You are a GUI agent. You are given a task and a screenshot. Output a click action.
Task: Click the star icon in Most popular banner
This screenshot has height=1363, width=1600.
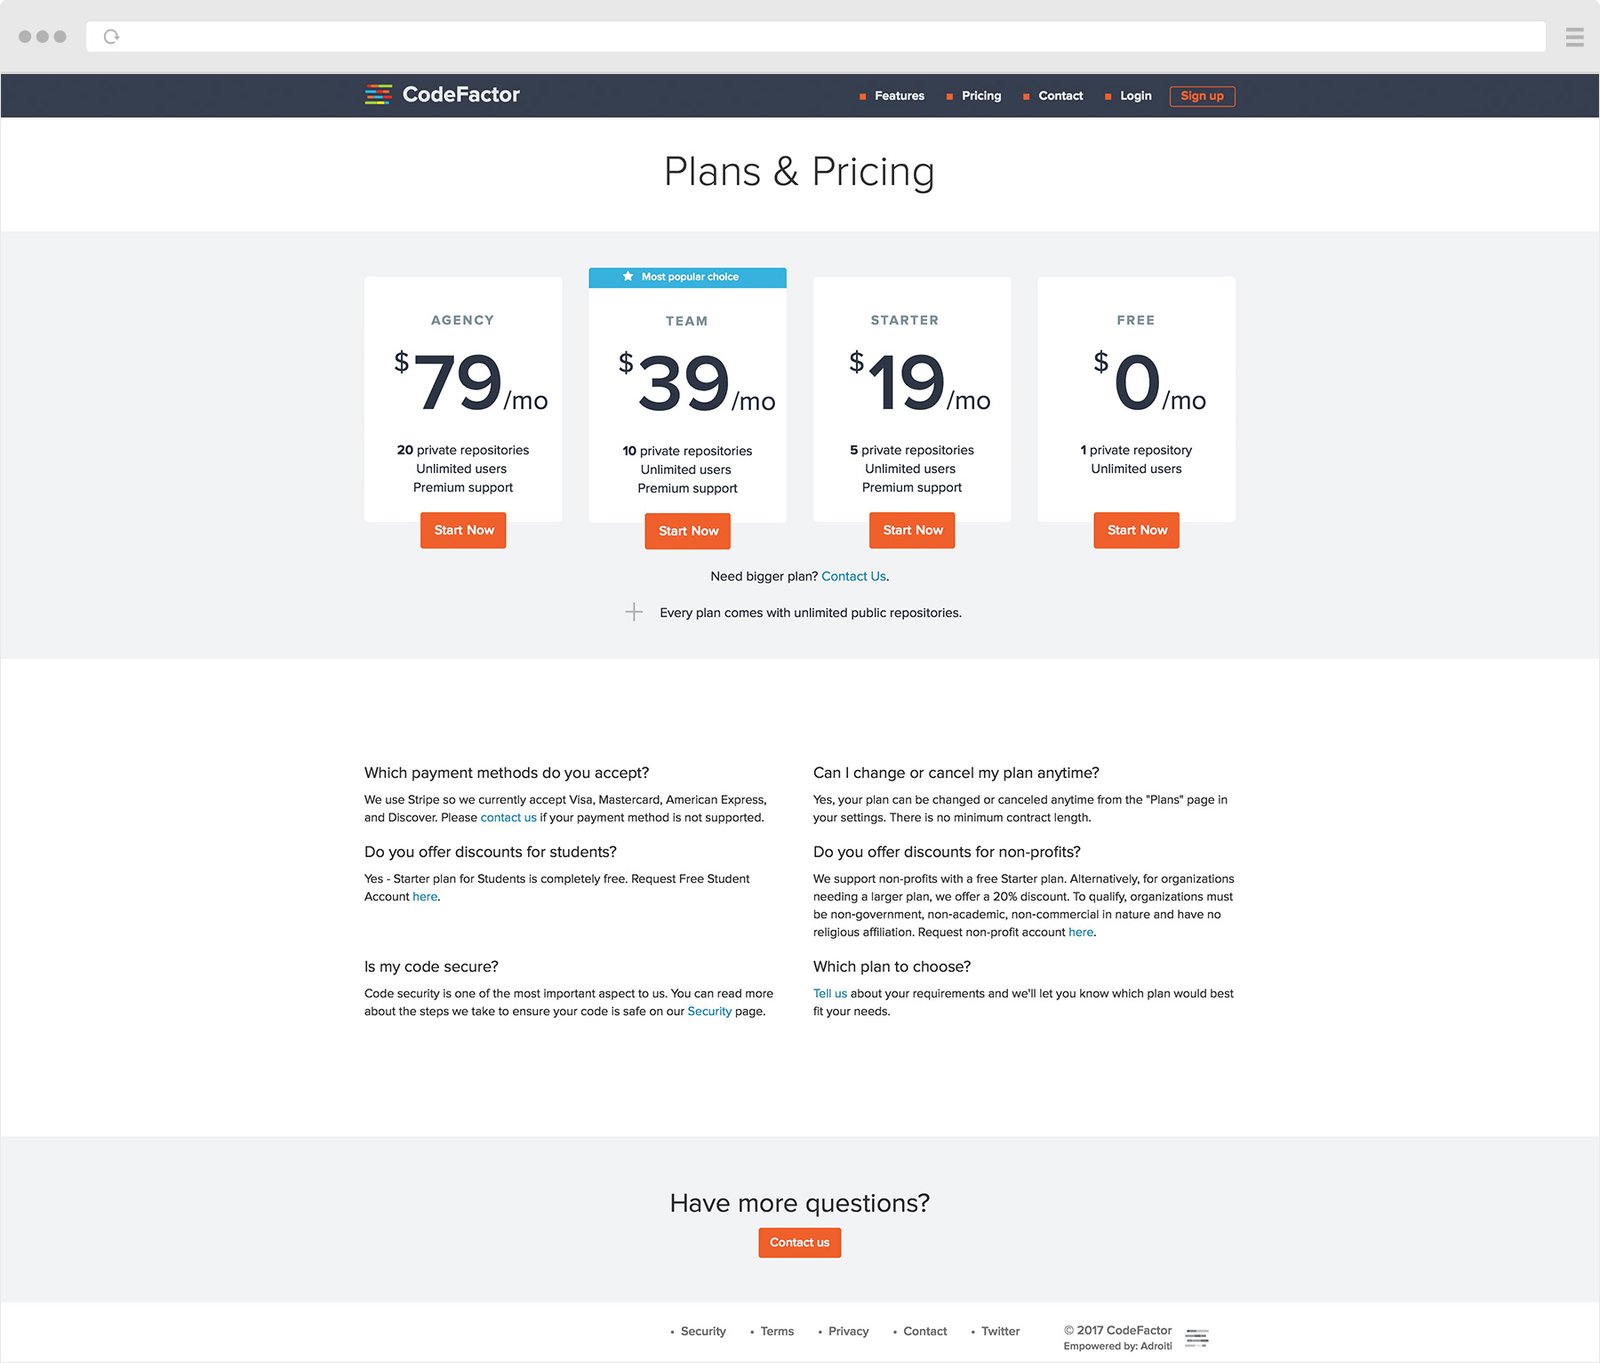pyautogui.click(x=628, y=277)
